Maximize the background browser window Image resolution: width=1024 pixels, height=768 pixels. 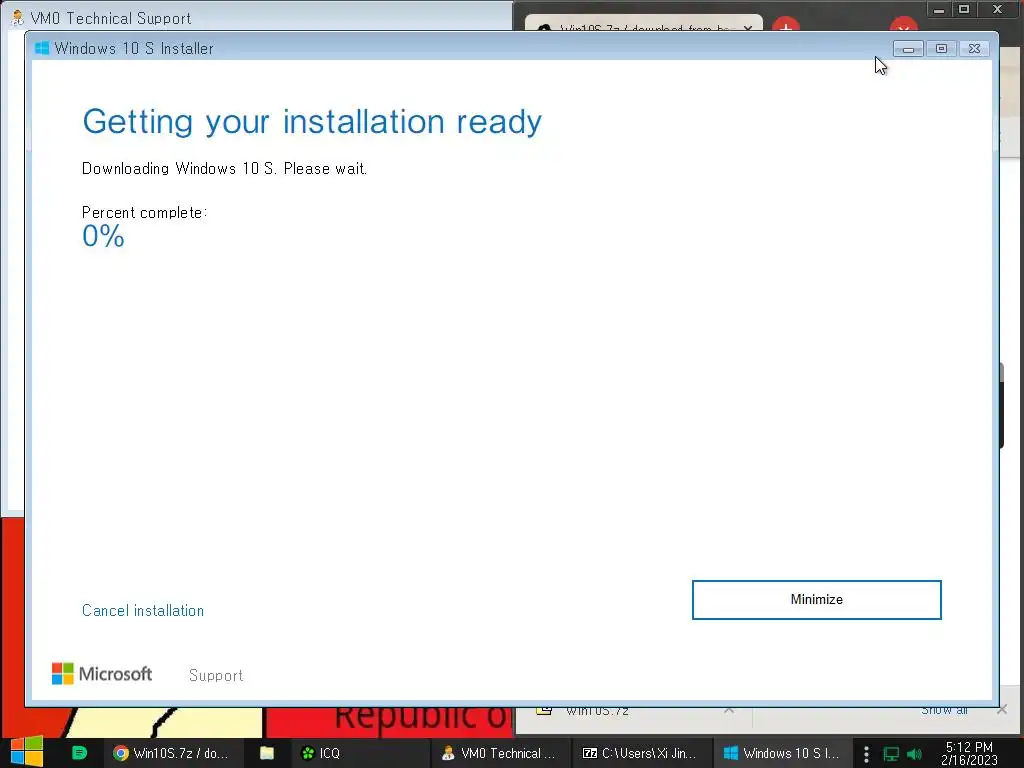(x=964, y=9)
